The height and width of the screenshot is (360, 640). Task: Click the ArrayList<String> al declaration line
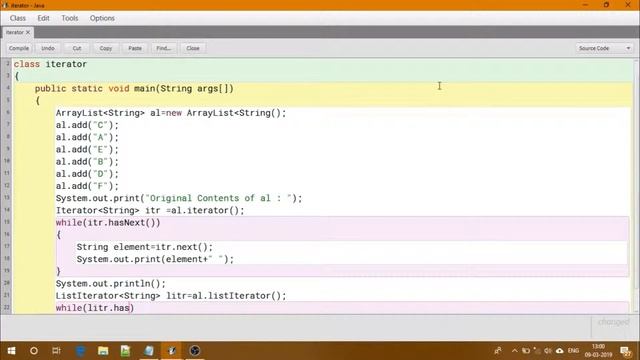pos(171,113)
